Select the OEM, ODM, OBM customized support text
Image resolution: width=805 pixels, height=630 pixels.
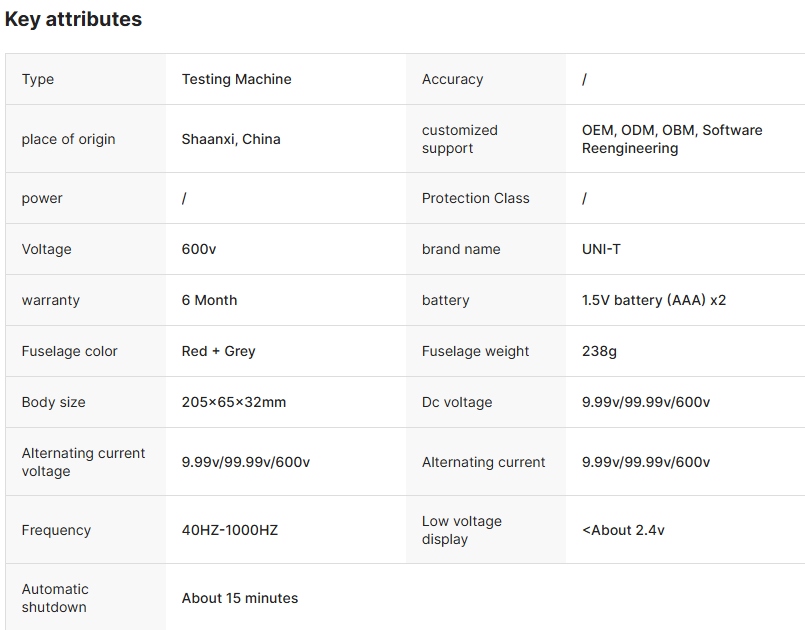click(671, 139)
